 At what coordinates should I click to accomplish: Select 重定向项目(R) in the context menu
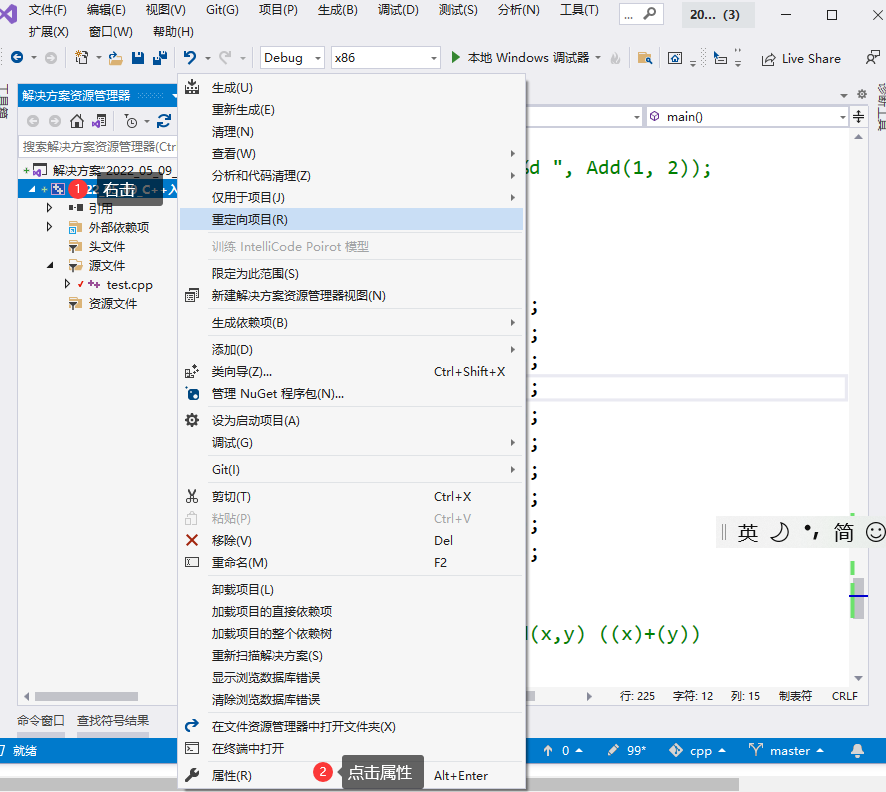tap(250, 219)
